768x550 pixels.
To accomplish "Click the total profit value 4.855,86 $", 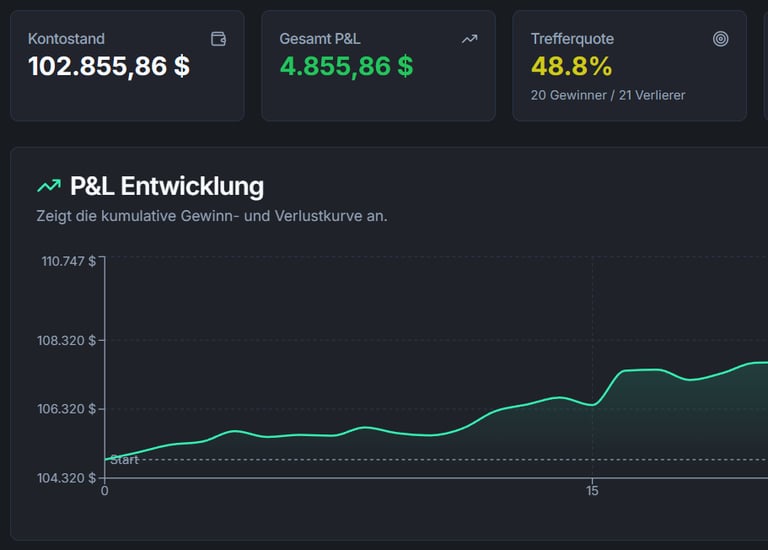I will point(346,66).
